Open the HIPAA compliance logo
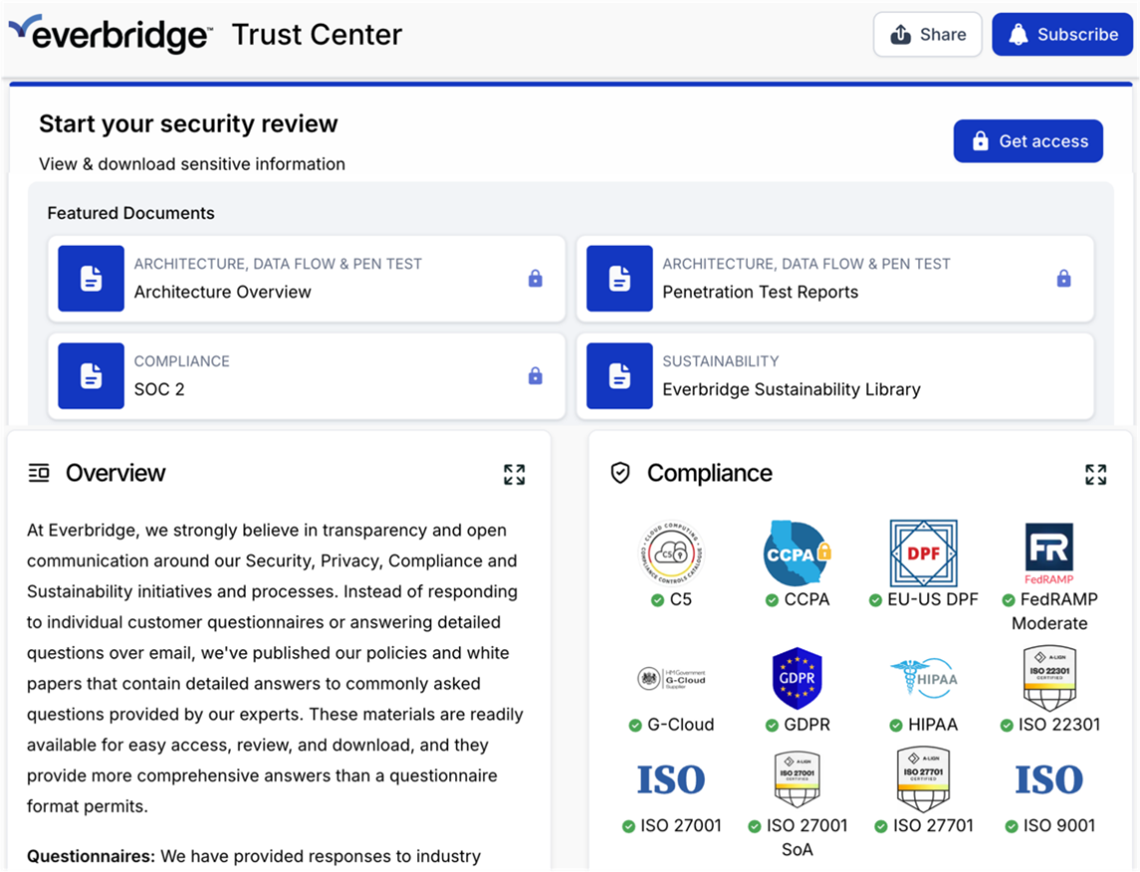Viewport: 1140px width, 872px height. click(923, 679)
